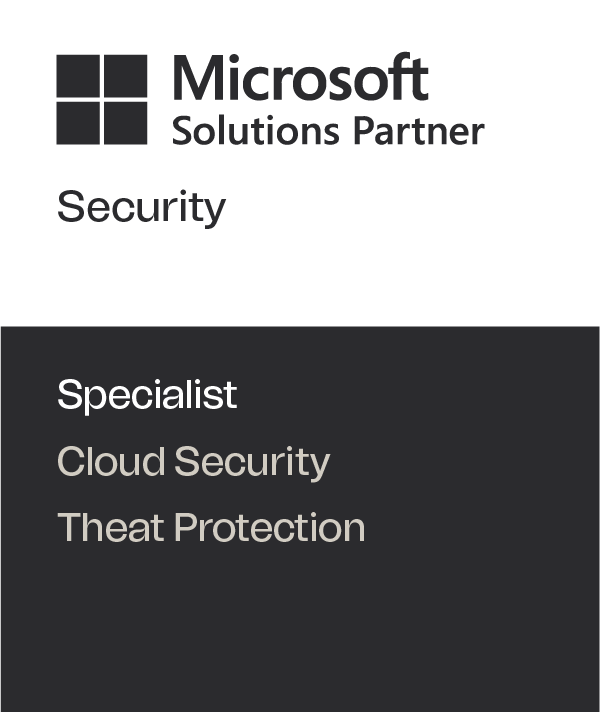Click the center gap between the logo squares

pyautogui.click(x=101, y=99)
